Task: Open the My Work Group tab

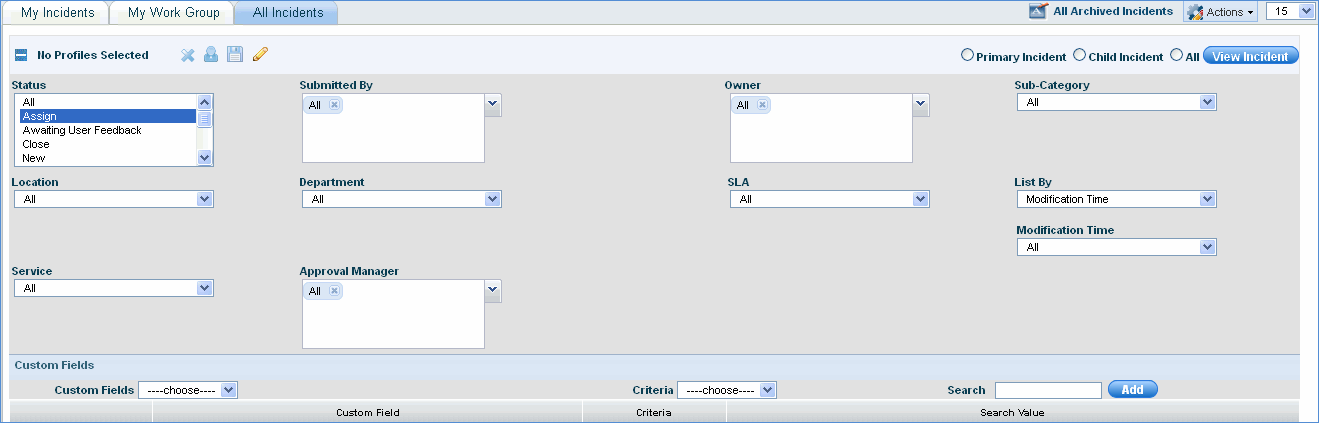Action: 174,13
